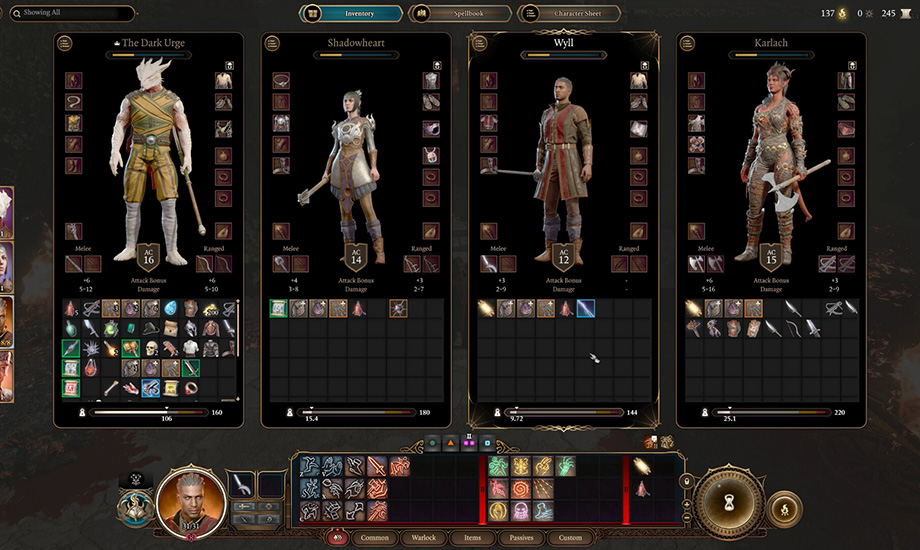920x550 pixels.
Task: Click Wyll's rapier weapon slot beside portrait
Action: pyautogui.click(x=241, y=485)
